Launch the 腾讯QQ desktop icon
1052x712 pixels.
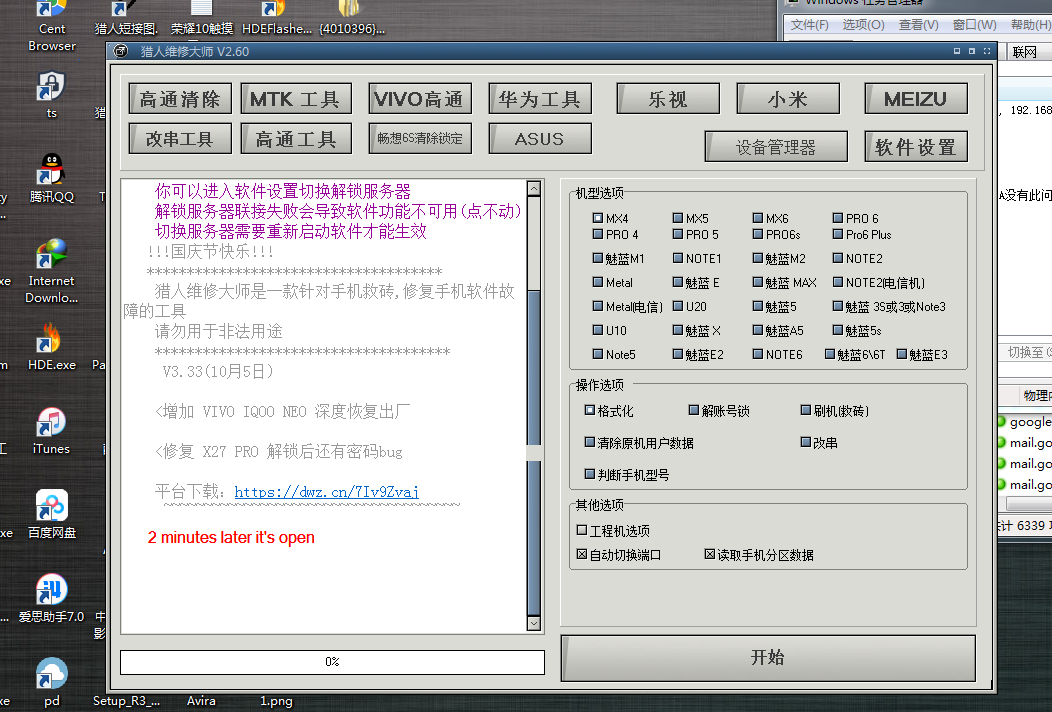(52, 178)
